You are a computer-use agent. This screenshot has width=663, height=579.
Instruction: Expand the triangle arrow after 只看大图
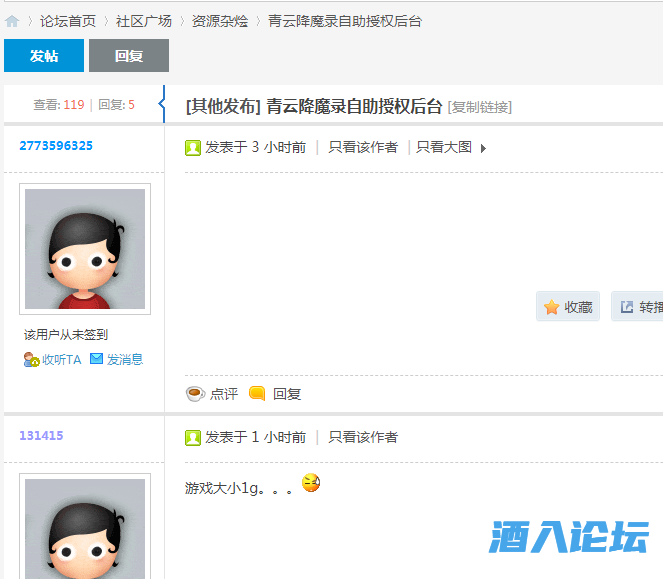coord(483,148)
